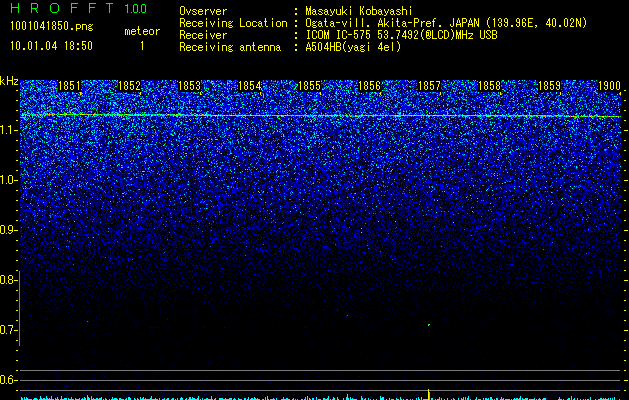Click the kHz axis unit label

point(9,81)
